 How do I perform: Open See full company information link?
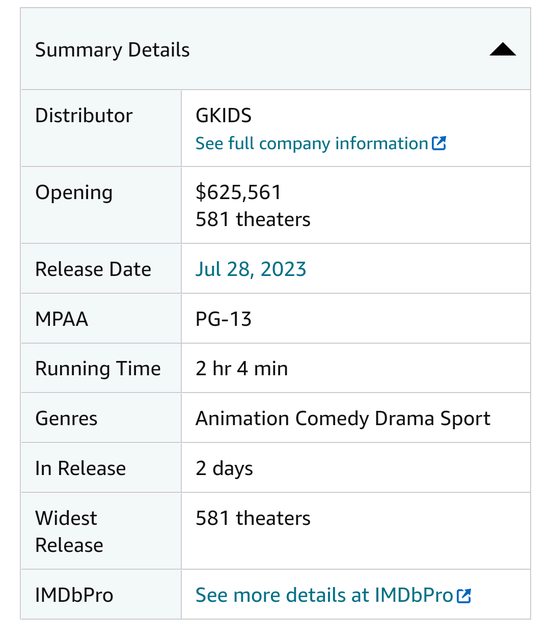pyautogui.click(x=312, y=143)
